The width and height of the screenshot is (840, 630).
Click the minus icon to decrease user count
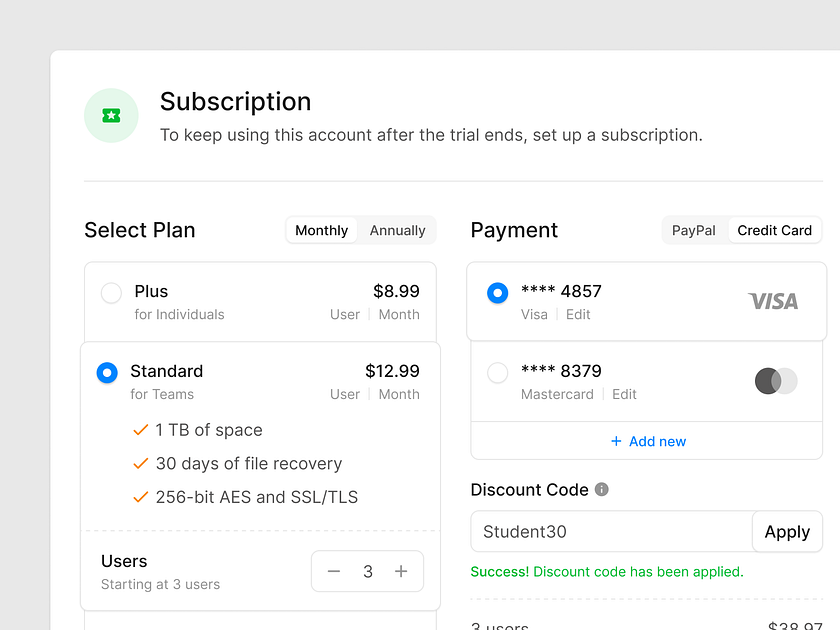point(334,571)
